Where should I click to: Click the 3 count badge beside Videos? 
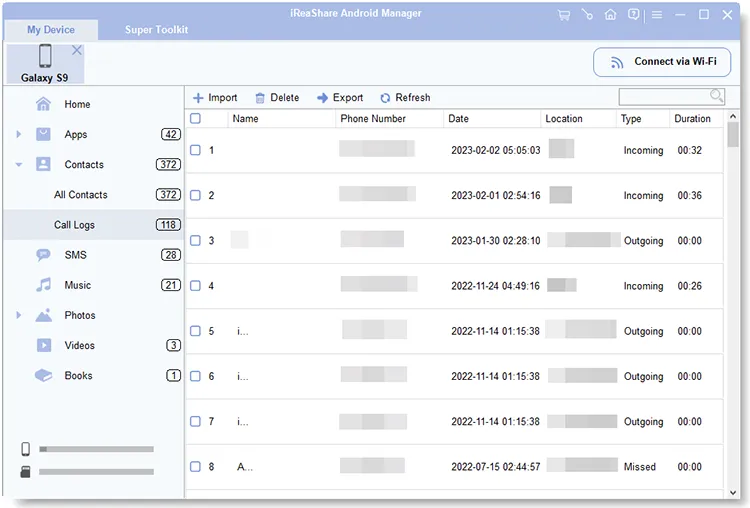[x=173, y=345]
